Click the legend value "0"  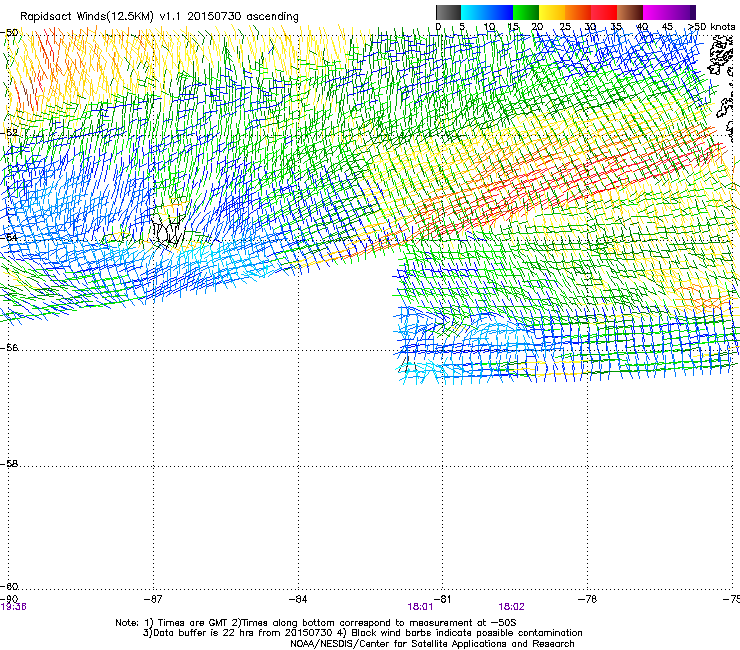438,27
